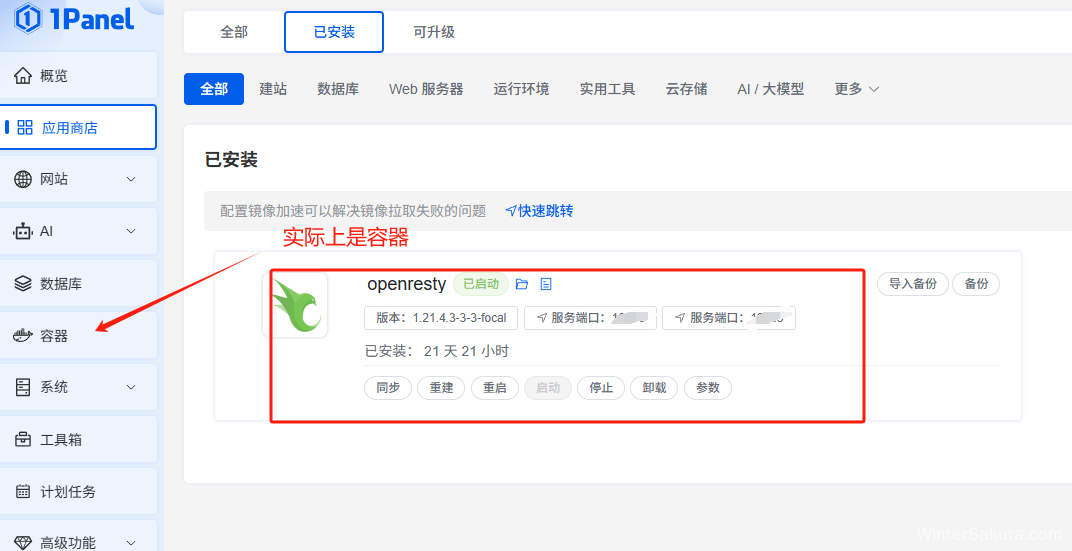This screenshot has width=1072, height=551.
Task: Open the 工具箱 toolbox page
Action: coord(78,439)
